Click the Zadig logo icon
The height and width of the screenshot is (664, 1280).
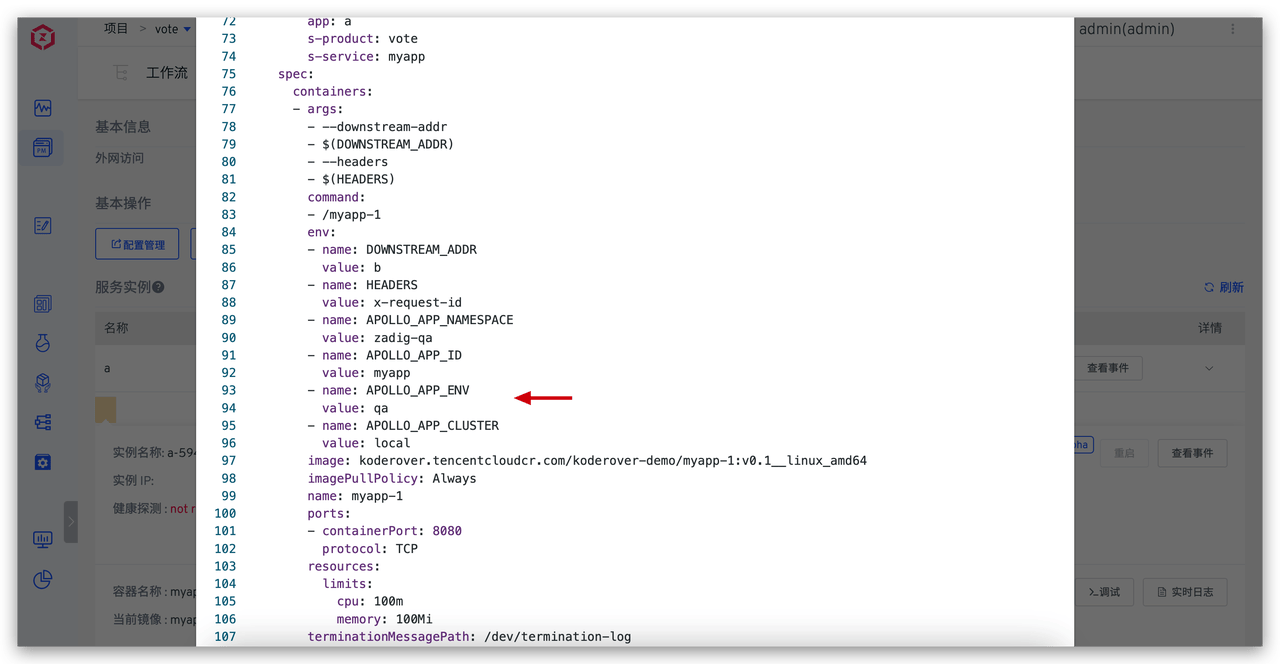[42, 38]
